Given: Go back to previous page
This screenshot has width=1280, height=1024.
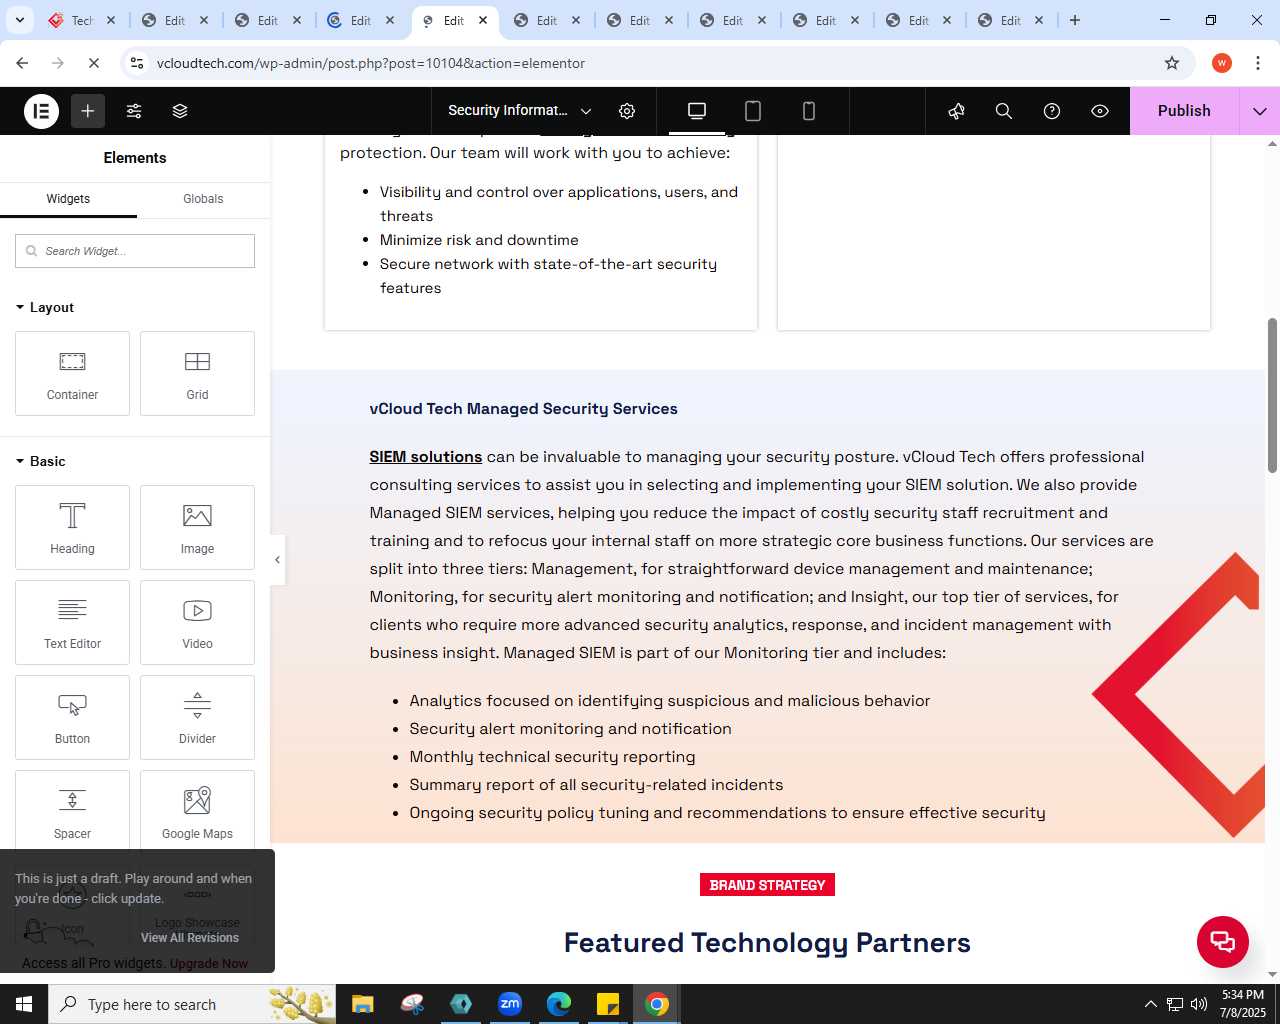Looking at the screenshot, I should pyautogui.click(x=22, y=63).
